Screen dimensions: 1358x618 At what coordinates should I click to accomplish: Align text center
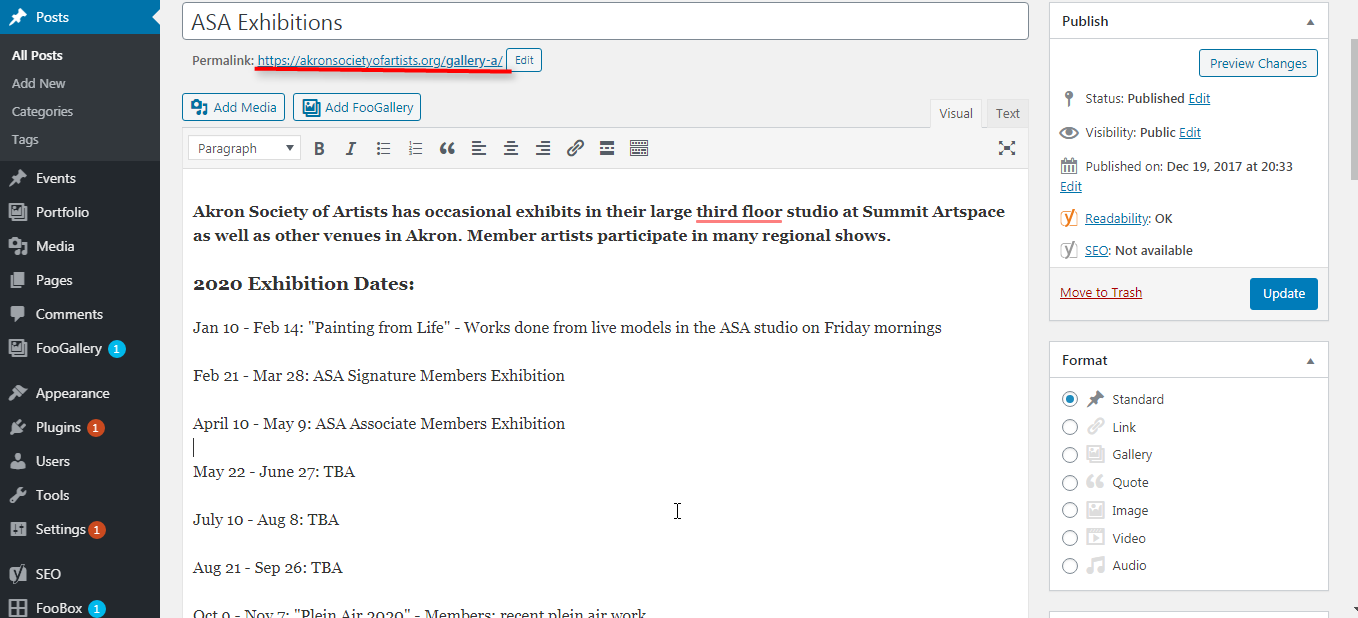[x=511, y=148]
